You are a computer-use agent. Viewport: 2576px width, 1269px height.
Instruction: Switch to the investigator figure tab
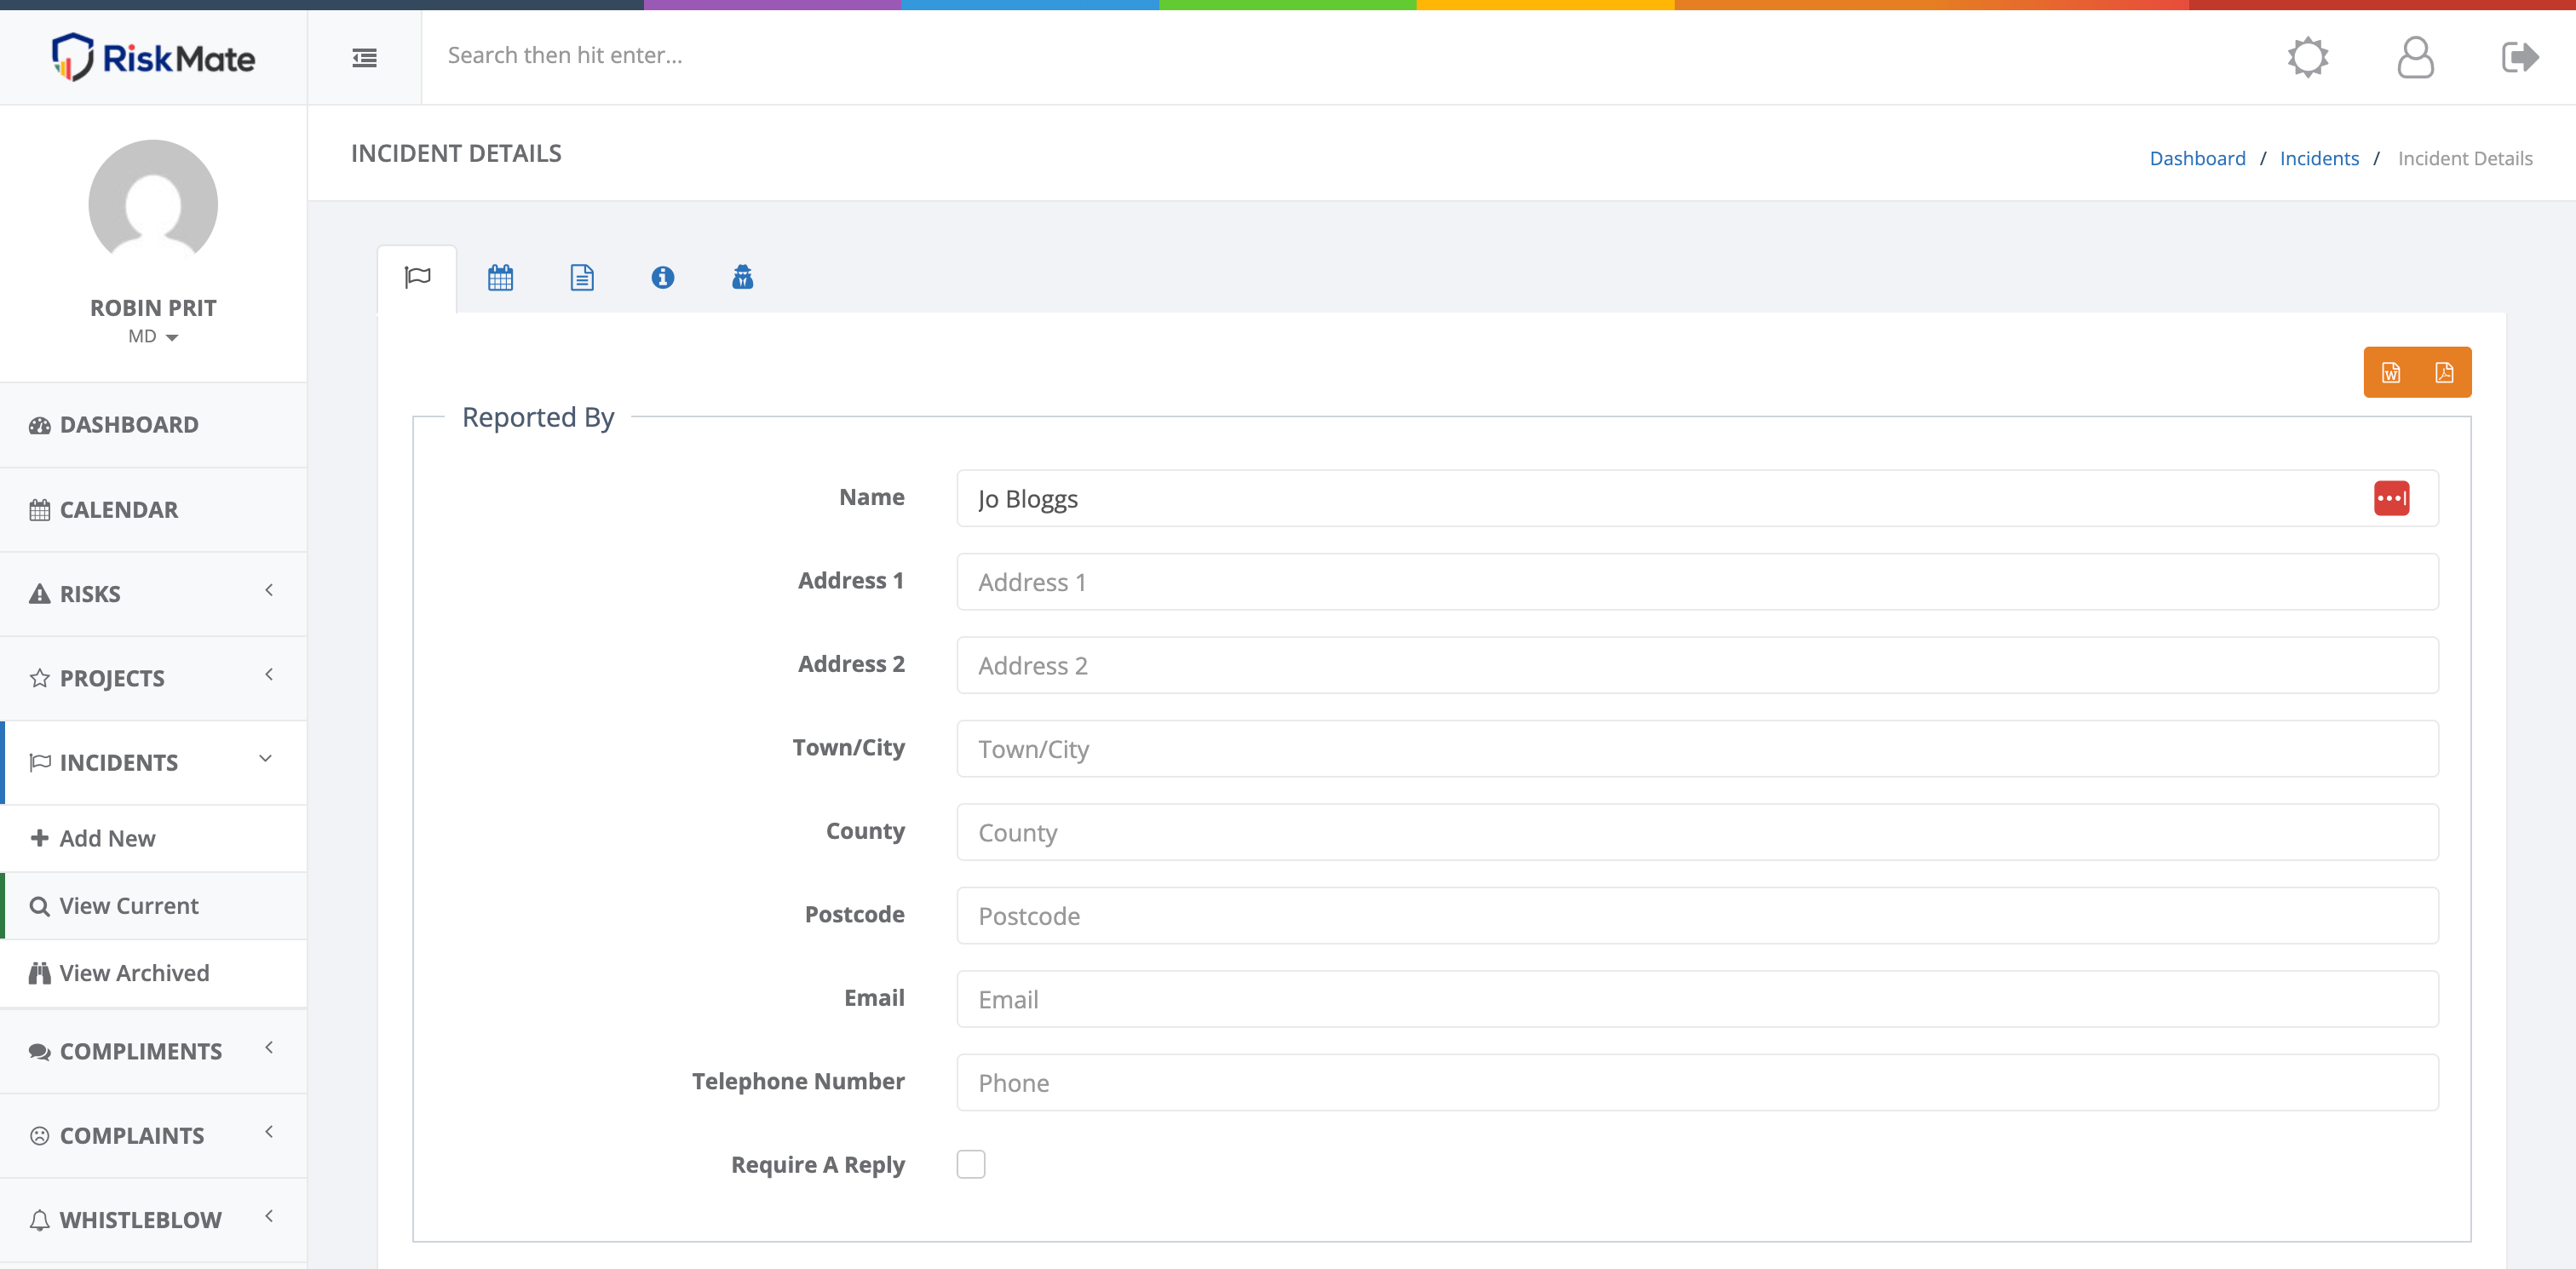(x=742, y=277)
